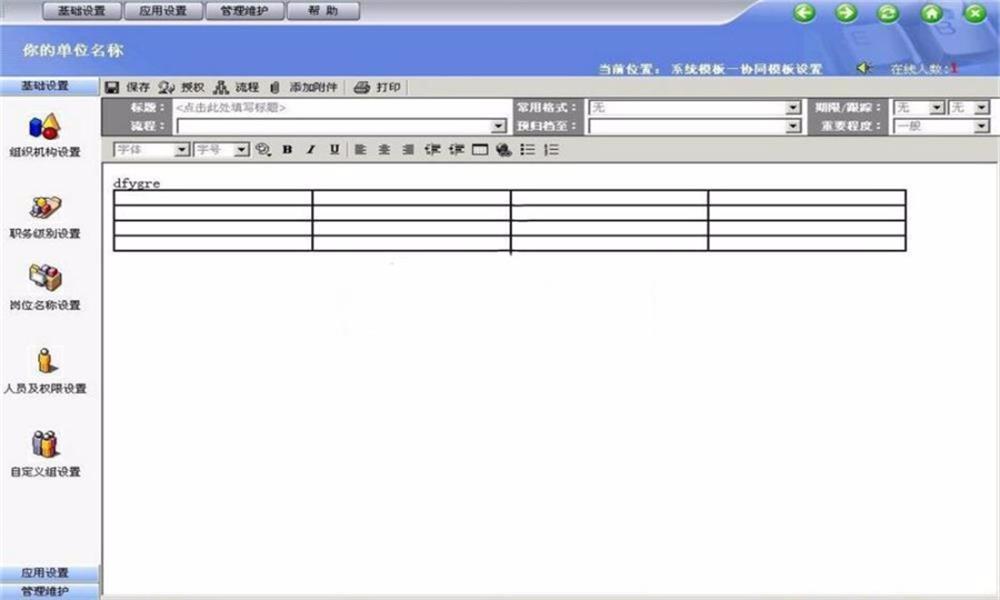Align text right in the editor
The width and height of the screenshot is (1000, 600).
408,150
